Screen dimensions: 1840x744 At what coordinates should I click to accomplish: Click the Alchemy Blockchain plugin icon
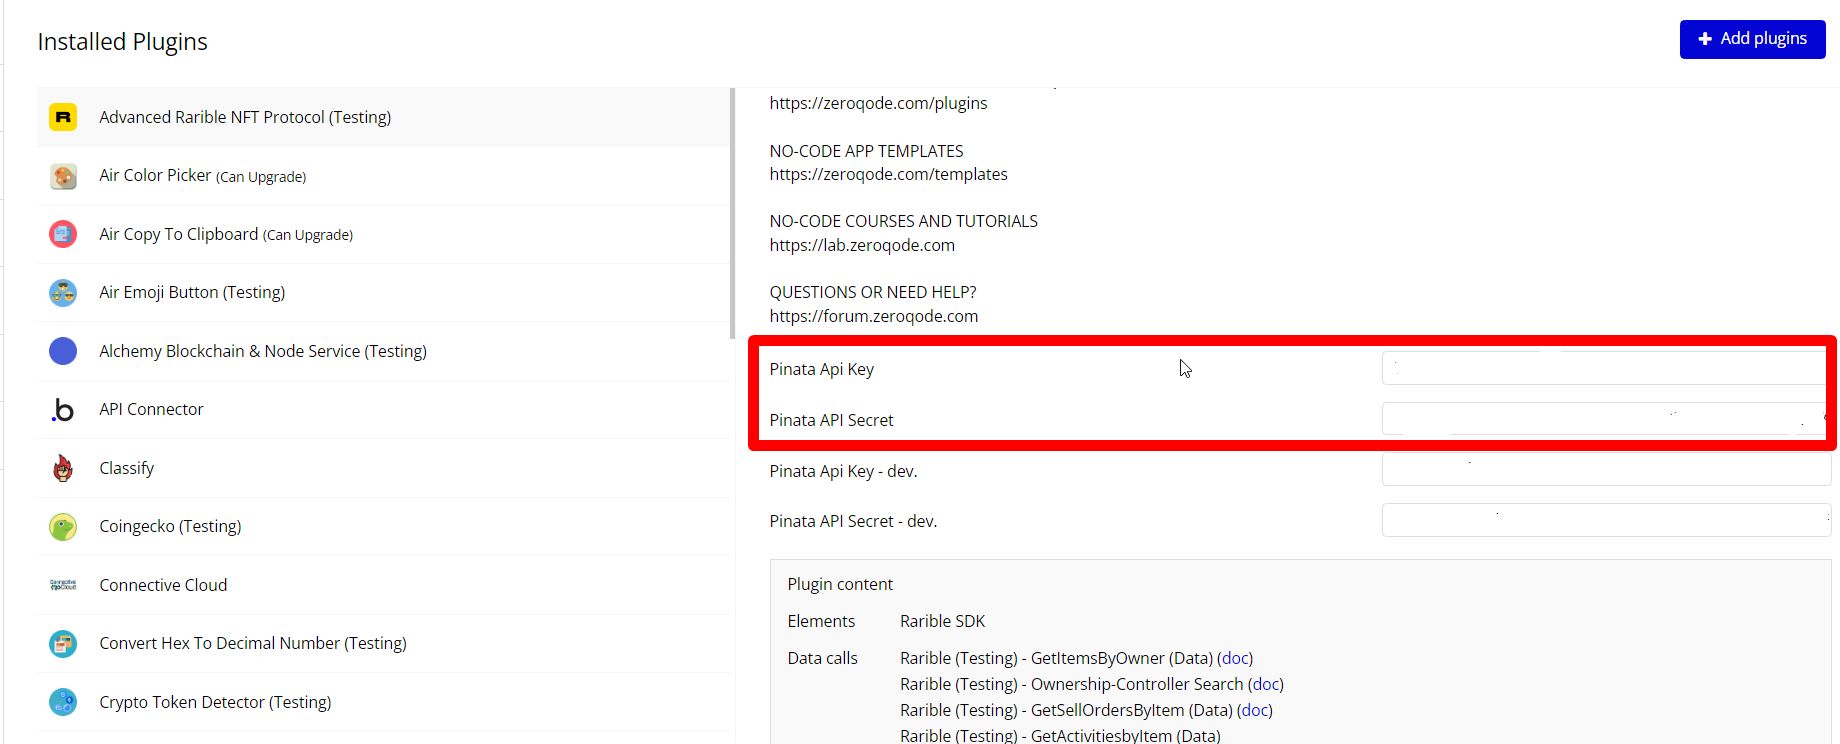click(x=63, y=351)
